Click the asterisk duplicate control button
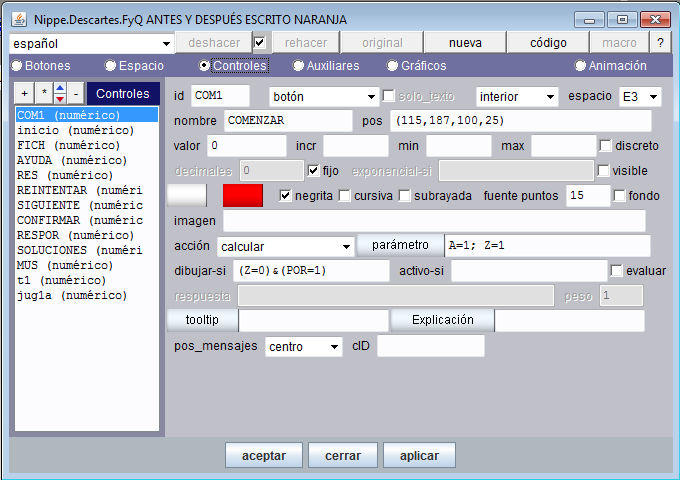This screenshot has width=680, height=480. pyautogui.click(x=43, y=94)
